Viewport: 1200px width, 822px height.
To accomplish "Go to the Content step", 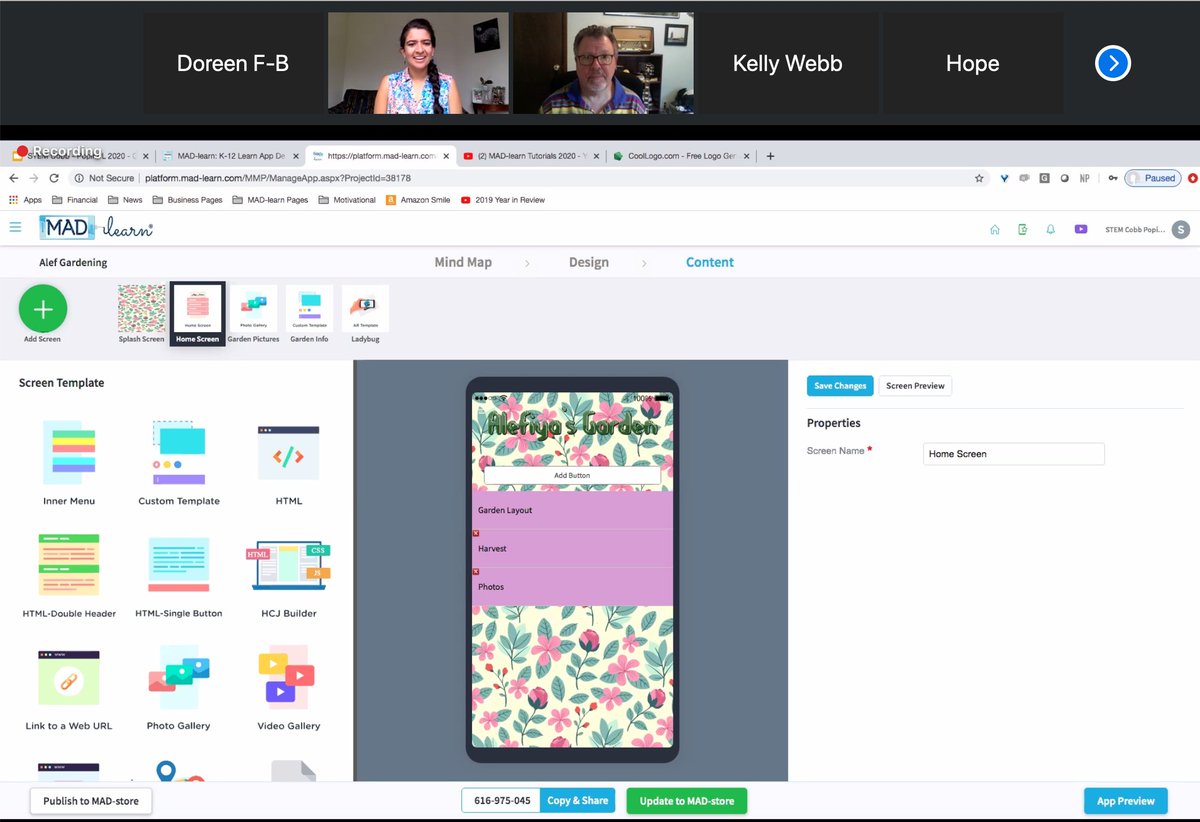I will [x=710, y=262].
